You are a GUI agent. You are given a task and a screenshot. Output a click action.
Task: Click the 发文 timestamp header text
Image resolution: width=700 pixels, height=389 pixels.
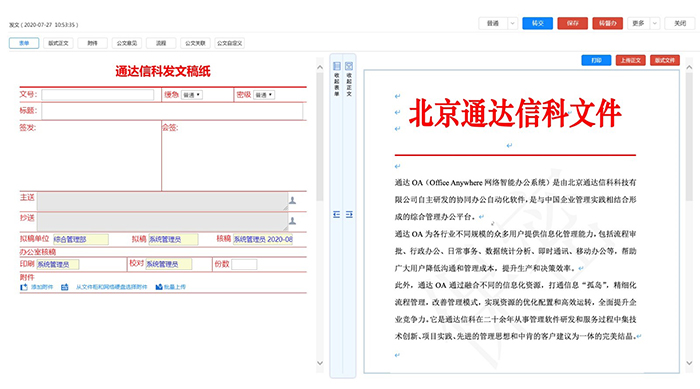pyautogui.click(x=43, y=25)
